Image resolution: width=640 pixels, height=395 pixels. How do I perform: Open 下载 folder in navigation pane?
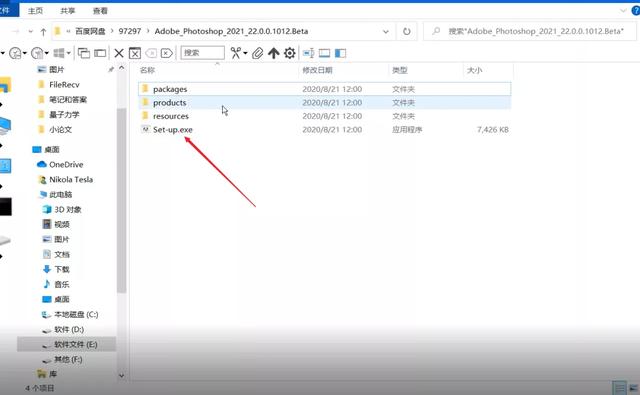click(62, 269)
